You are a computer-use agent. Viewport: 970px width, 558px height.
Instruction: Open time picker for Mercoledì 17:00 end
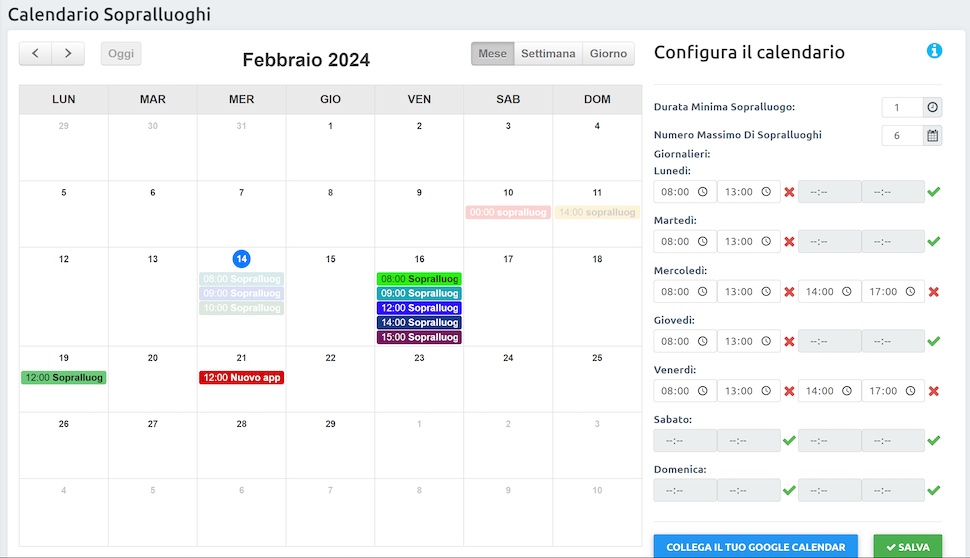911,291
